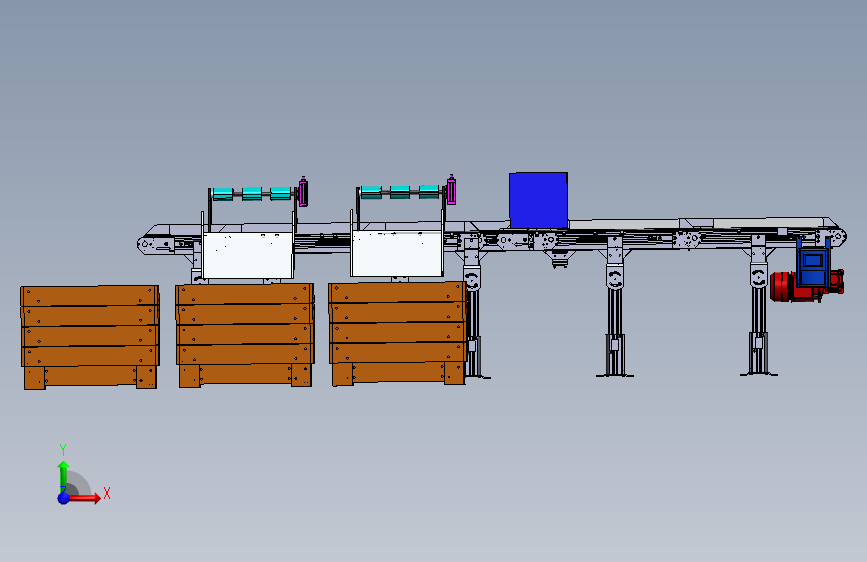Viewport: 867px width, 562px height.
Task: Click the X axis label
Action: (107, 493)
